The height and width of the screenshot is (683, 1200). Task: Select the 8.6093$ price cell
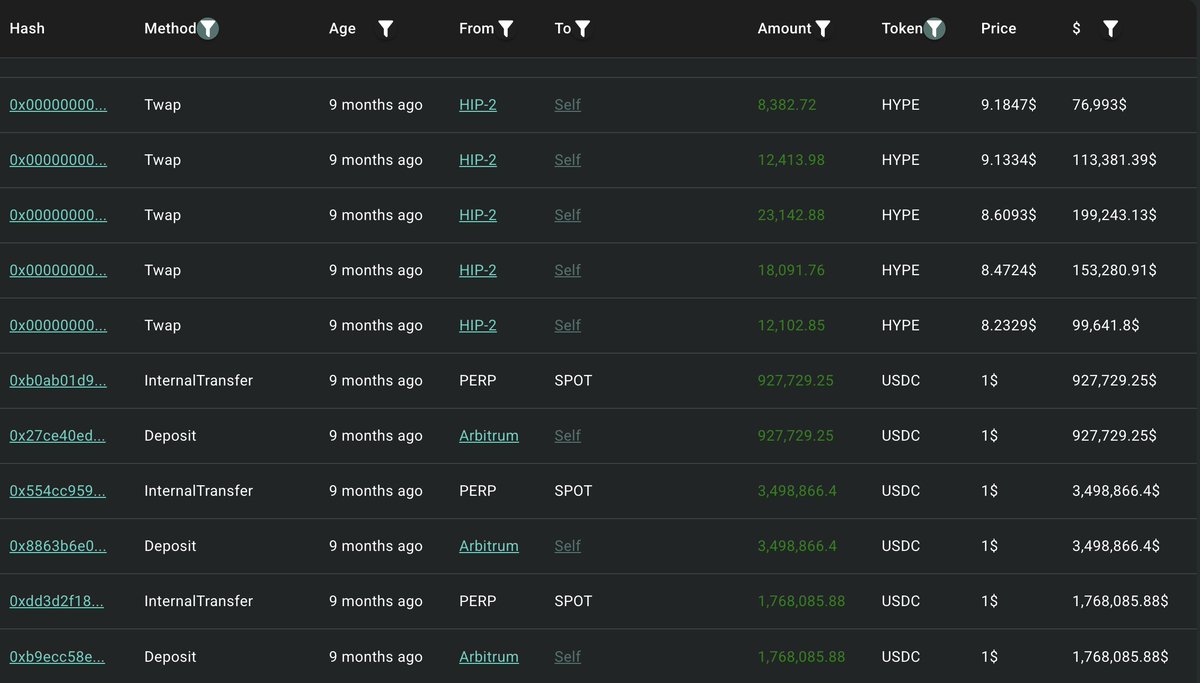(1008, 215)
